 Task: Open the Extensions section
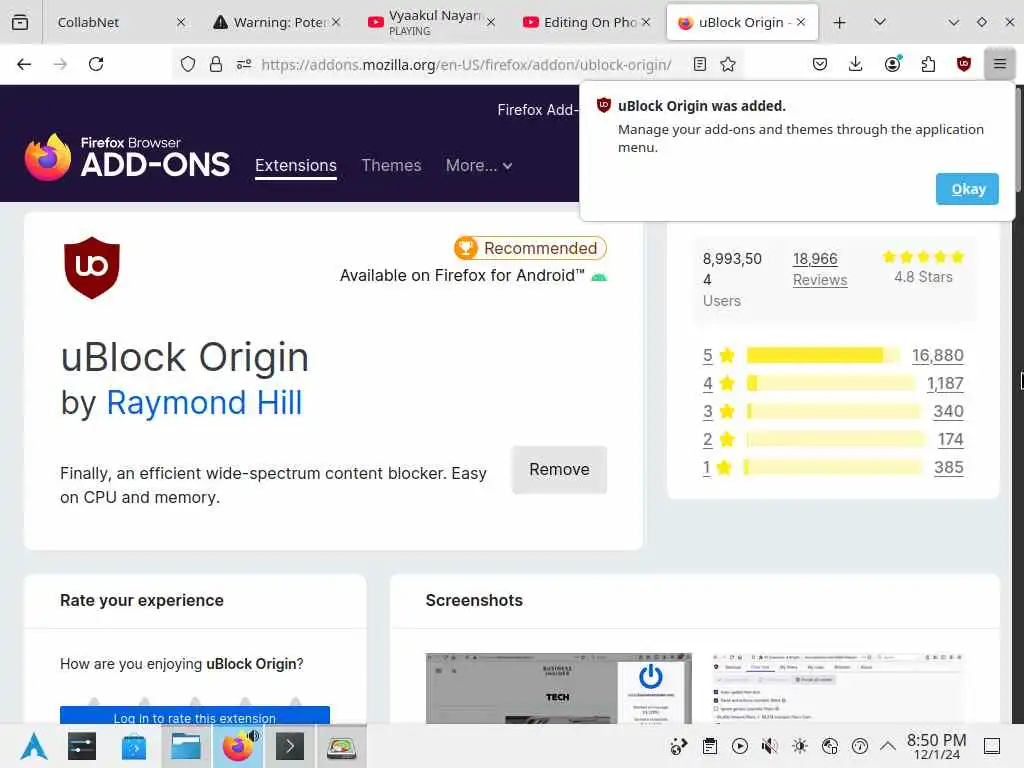[x=296, y=165]
